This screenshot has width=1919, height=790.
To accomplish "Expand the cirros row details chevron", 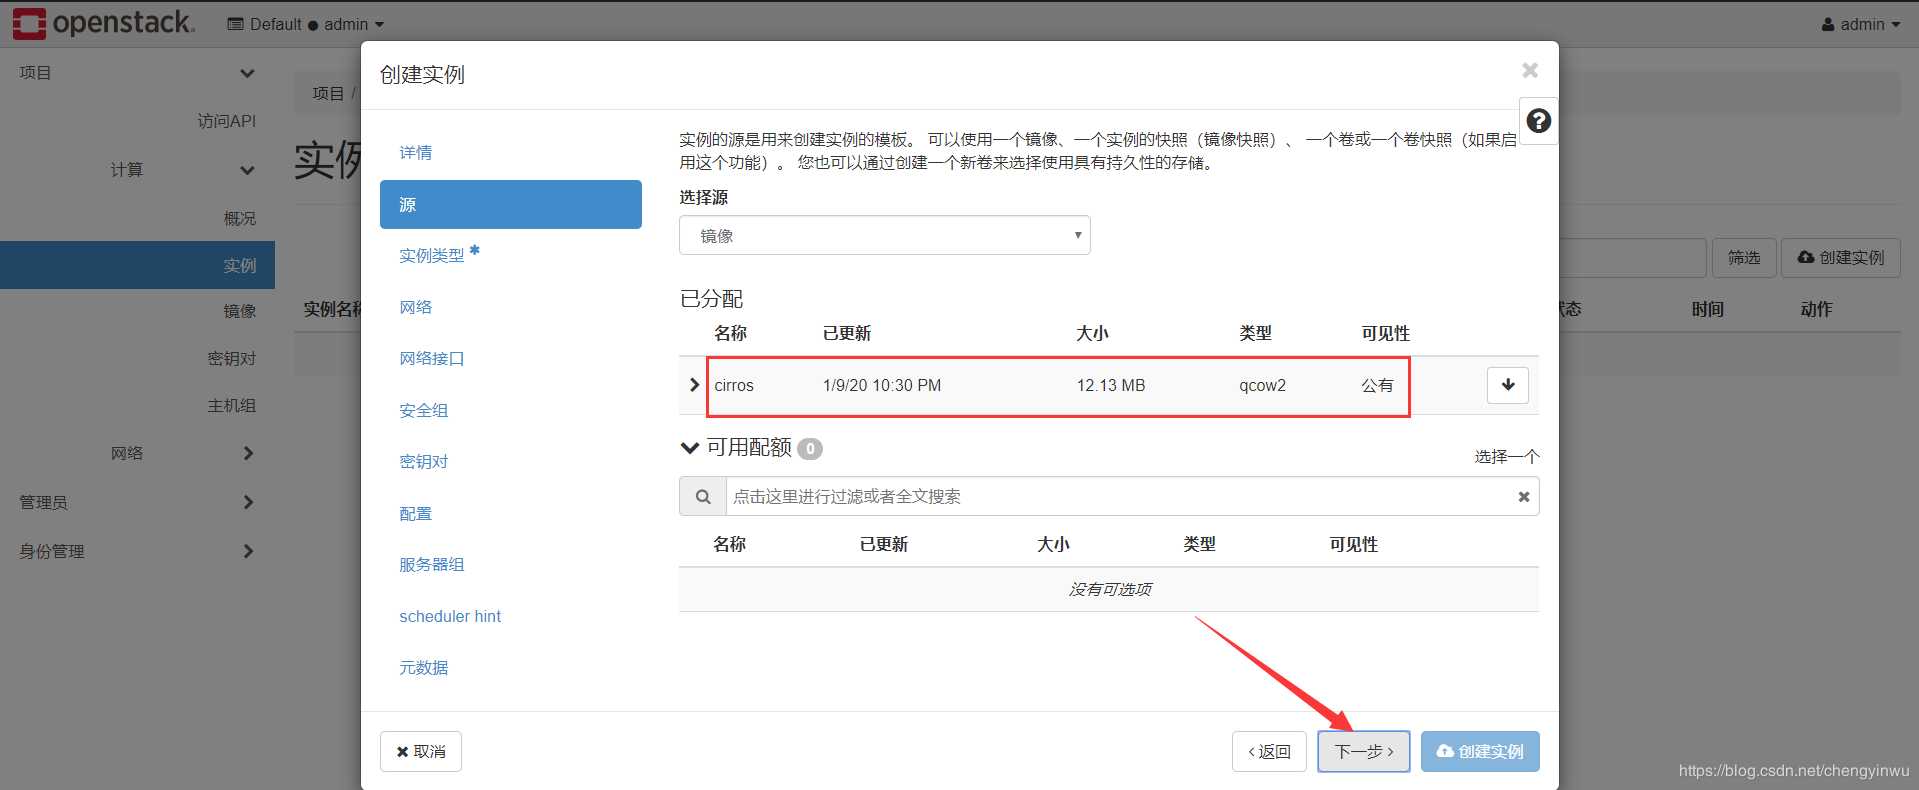I will pos(694,385).
